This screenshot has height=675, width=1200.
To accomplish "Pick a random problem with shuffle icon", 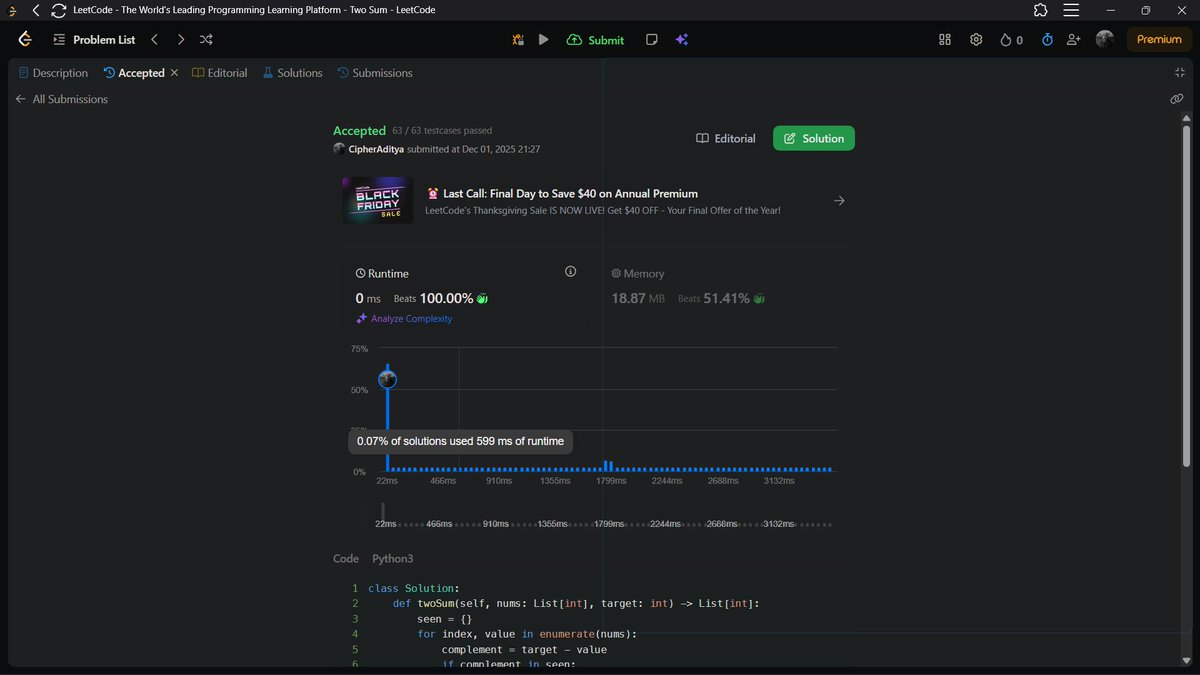I will pos(206,40).
